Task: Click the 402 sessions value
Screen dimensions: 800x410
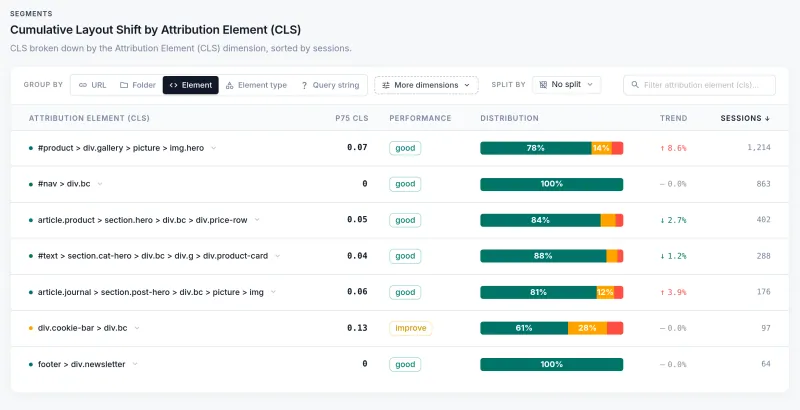Action: (x=763, y=220)
